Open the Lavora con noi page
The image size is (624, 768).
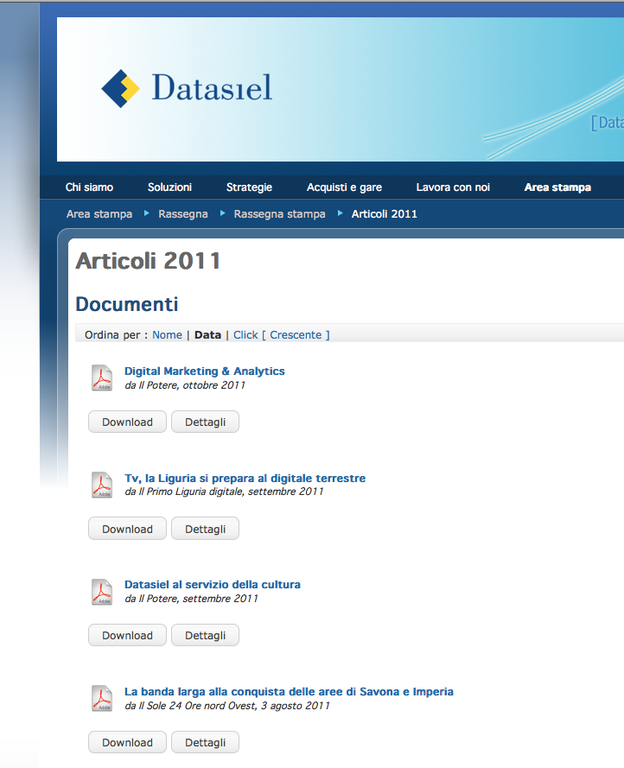click(453, 187)
